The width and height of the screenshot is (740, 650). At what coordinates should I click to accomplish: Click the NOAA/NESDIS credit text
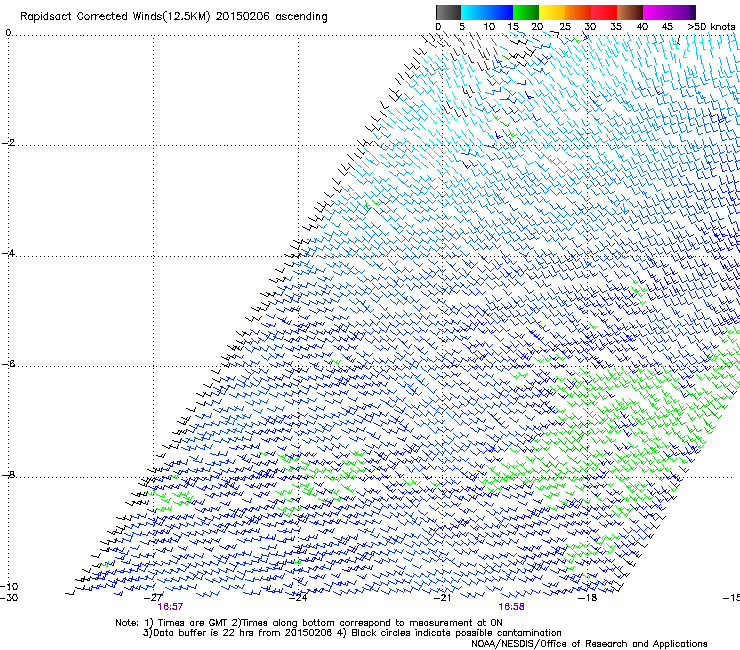point(589,643)
